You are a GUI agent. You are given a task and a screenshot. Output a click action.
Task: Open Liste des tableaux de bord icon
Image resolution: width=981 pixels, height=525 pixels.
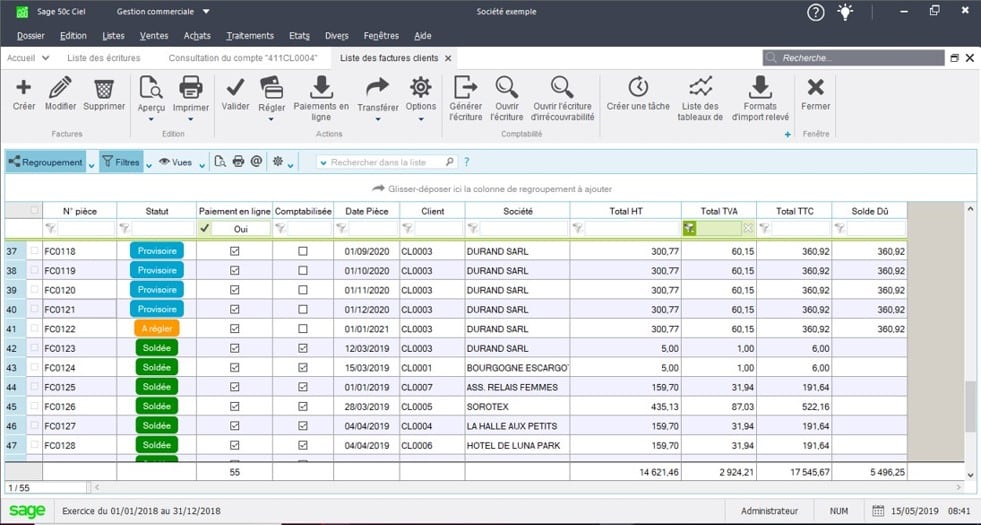click(700, 87)
